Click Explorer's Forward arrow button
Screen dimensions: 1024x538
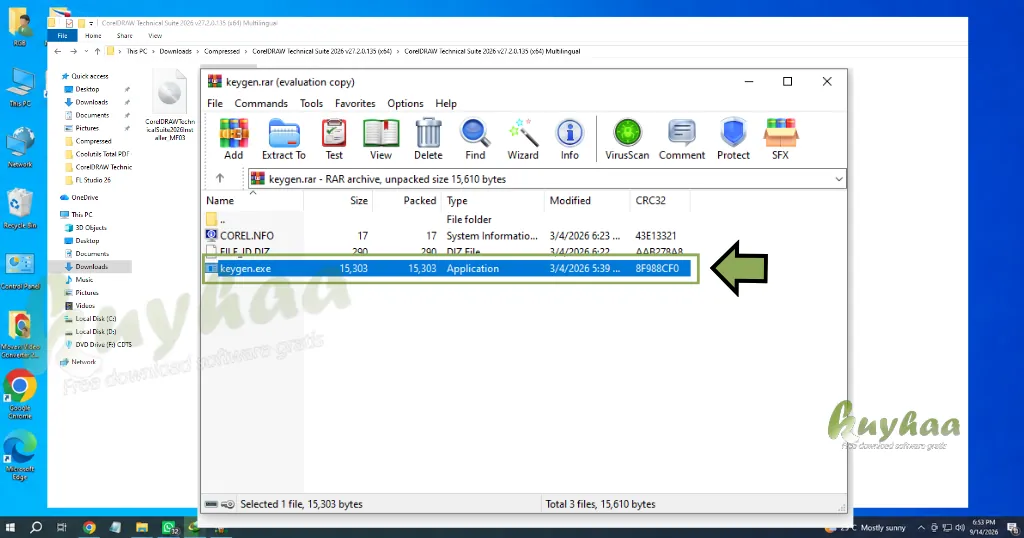coord(73,51)
